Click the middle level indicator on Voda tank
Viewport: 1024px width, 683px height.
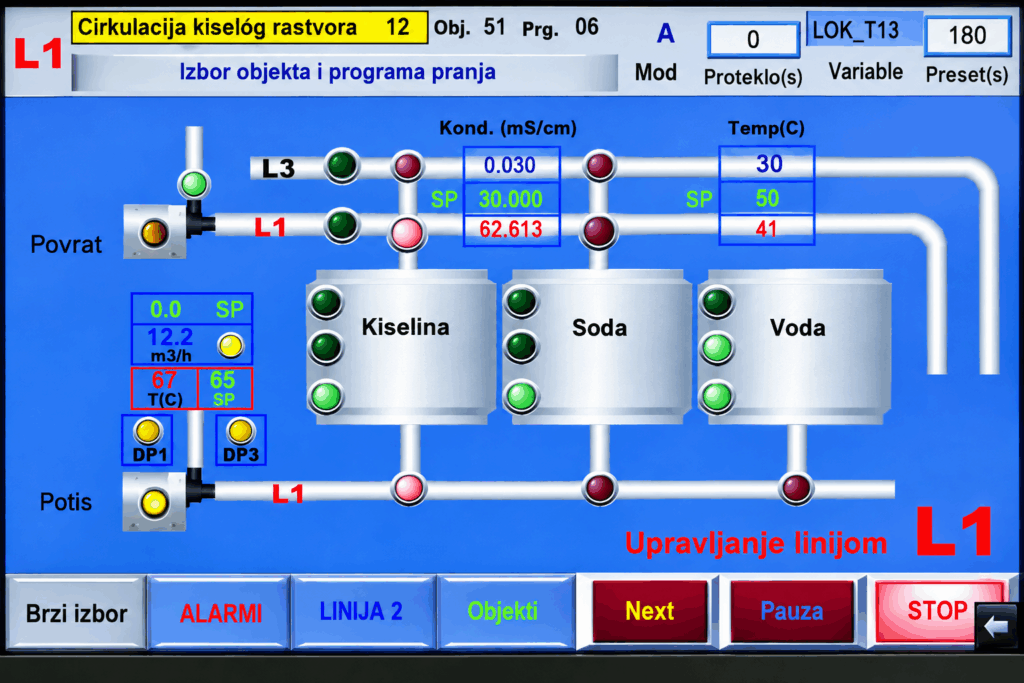pos(717,348)
